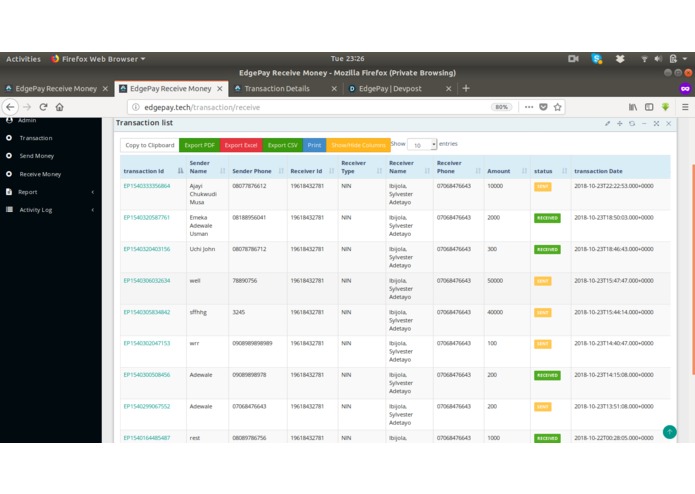Click the Copy to Clipboard button

click(149, 145)
